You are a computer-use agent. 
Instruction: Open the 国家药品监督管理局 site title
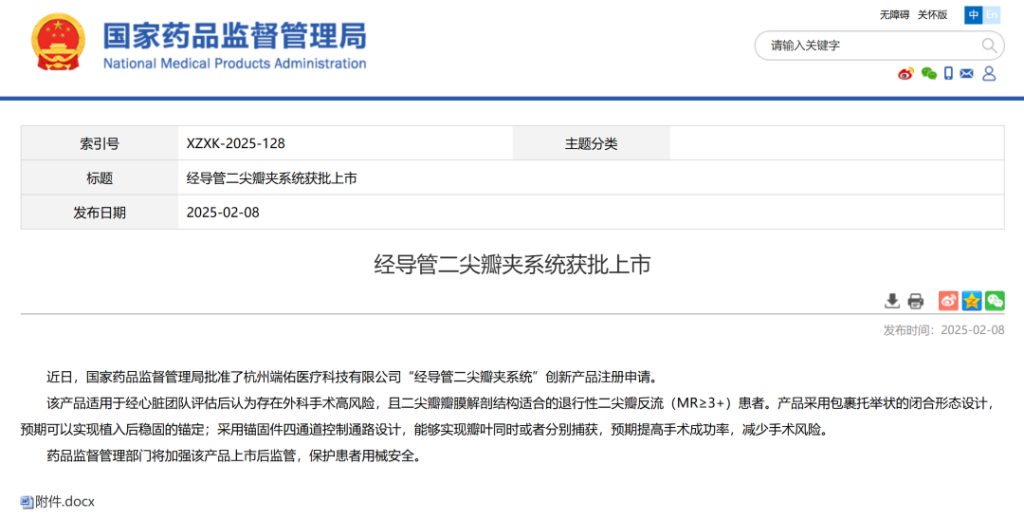point(234,35)
